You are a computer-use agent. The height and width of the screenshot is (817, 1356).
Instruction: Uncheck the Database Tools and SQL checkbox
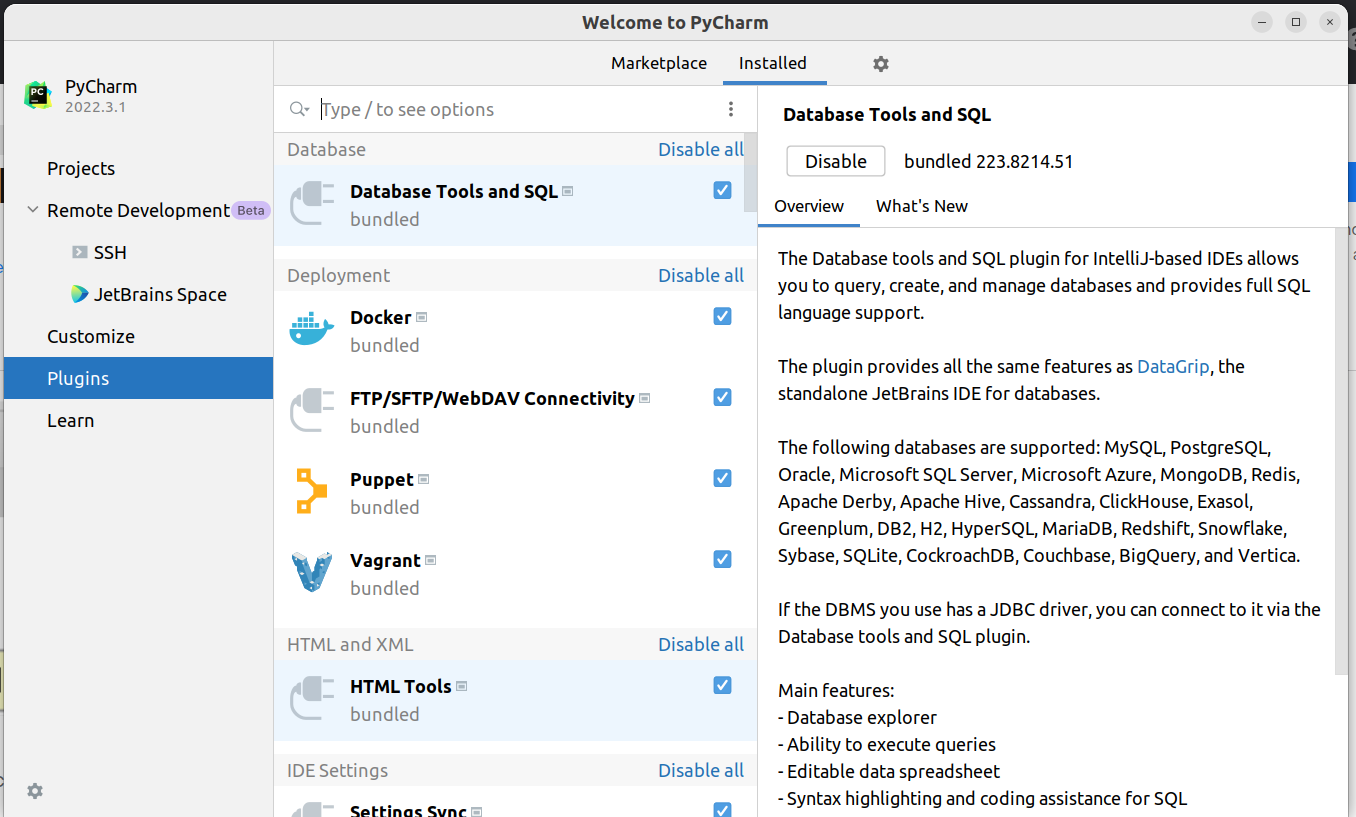722,190
